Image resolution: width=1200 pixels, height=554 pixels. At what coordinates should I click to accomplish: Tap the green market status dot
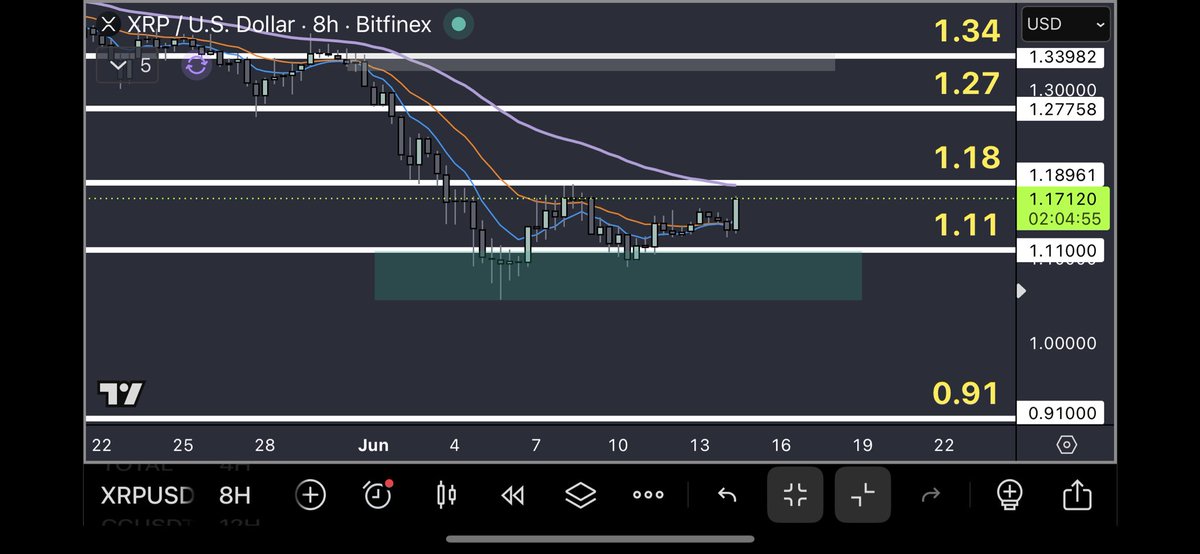[458, 24]
